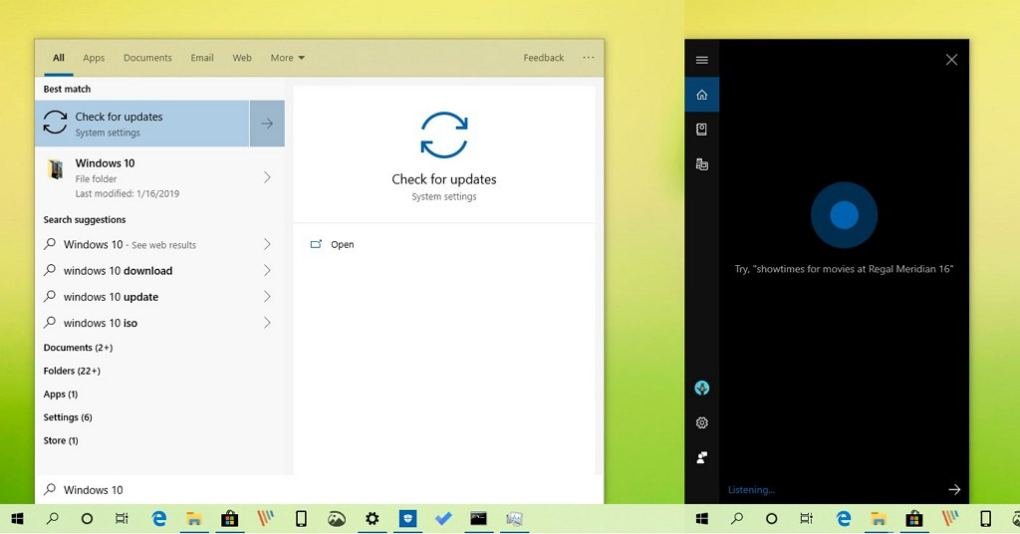Viewport: 1020px width, 534px height.
Task: Click the Cortana listening microphone circle
Action: [844, 215]
